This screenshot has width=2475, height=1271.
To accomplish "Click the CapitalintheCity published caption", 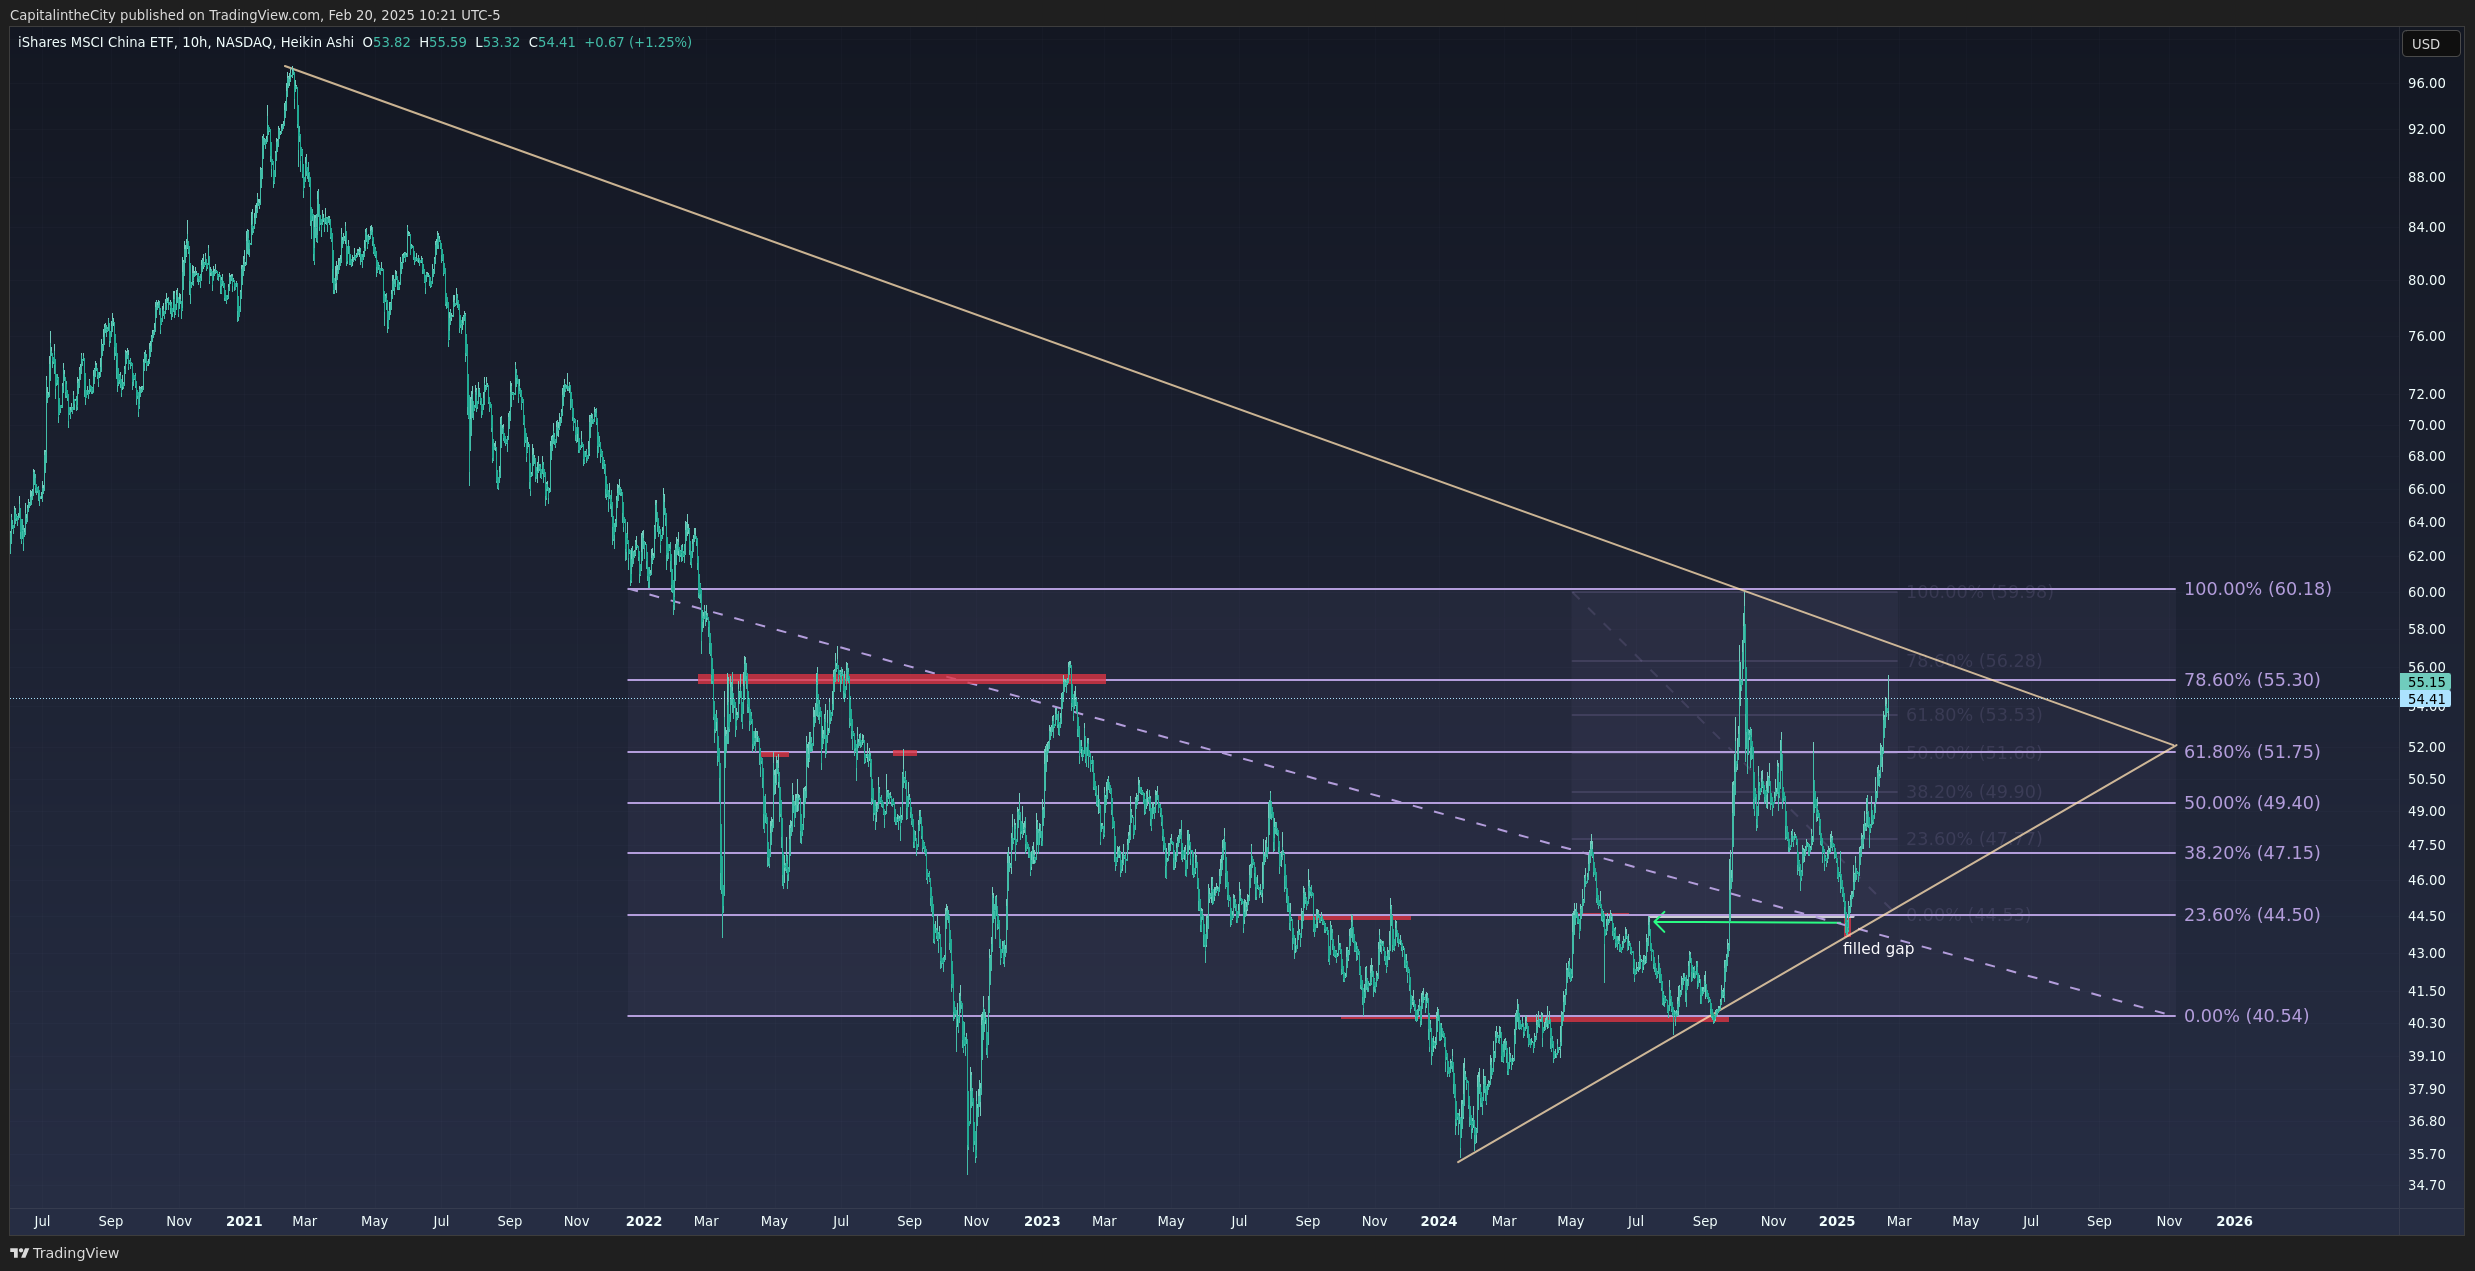I will pos(255,15).
